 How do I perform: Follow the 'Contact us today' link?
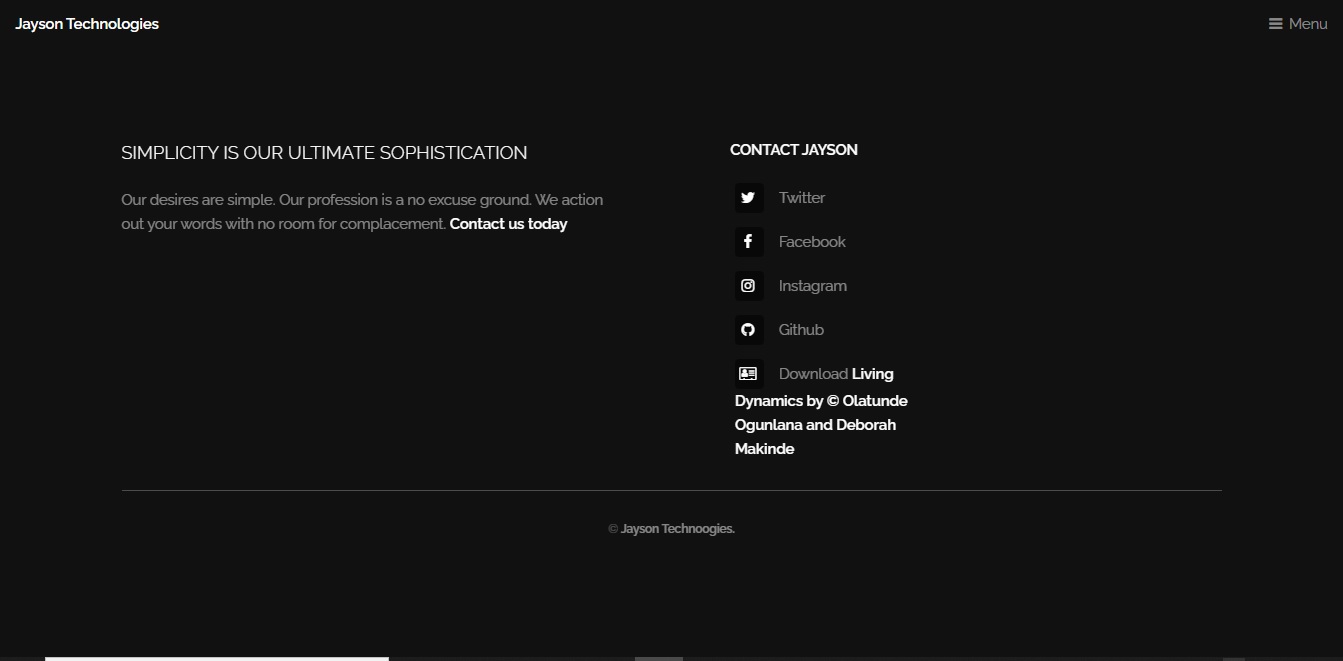point(508,224)
